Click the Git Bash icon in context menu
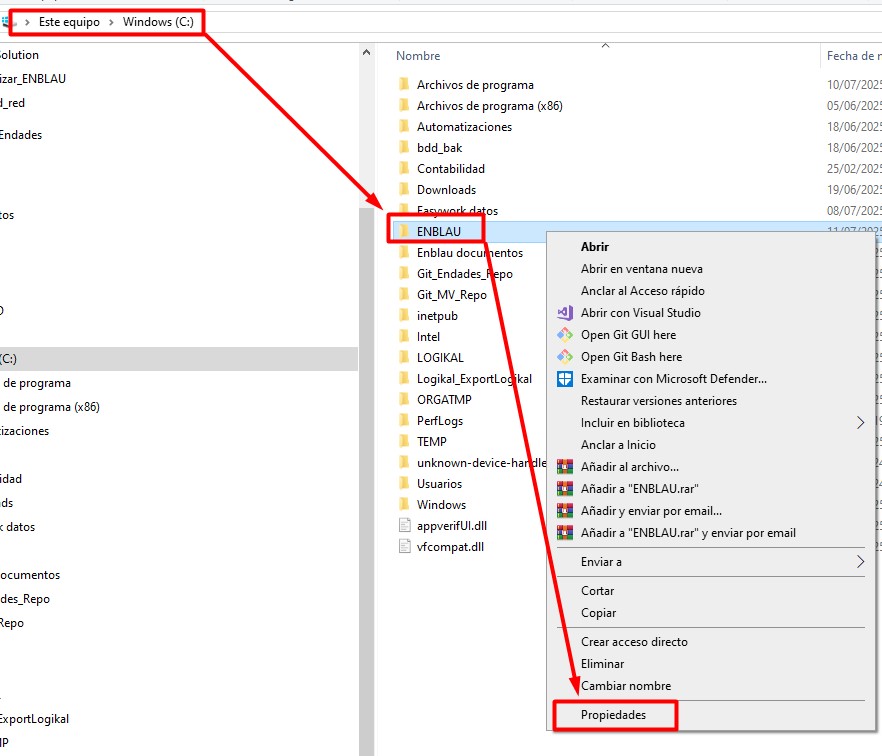The image size is (882, 756). 565,357
